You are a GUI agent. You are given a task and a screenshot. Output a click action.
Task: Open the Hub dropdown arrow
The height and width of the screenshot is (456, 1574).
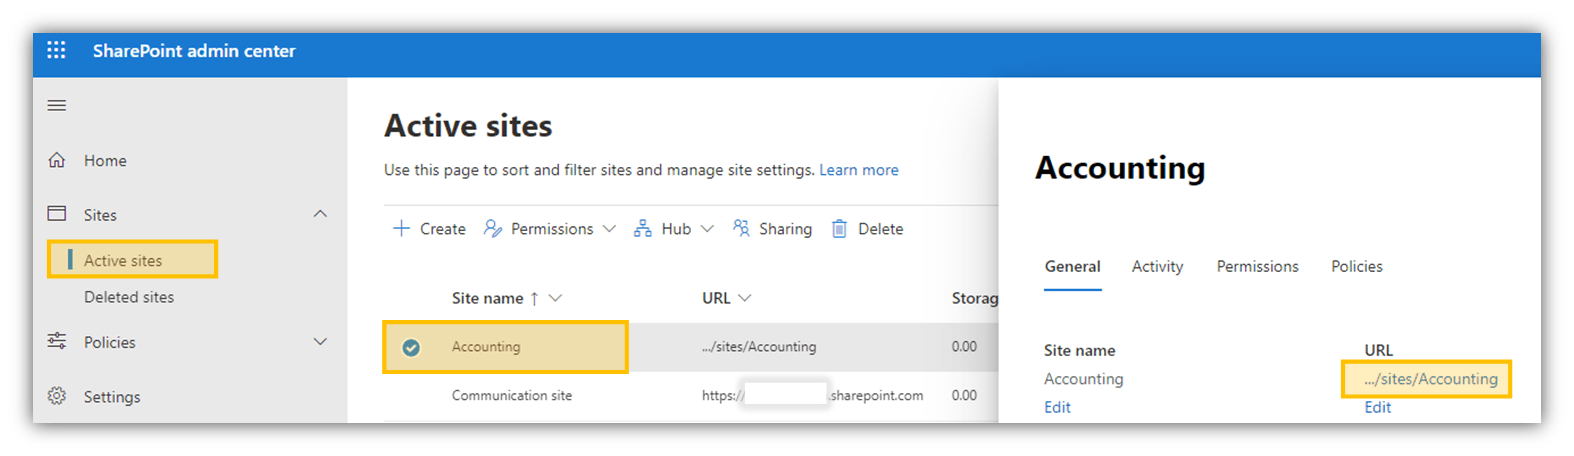(x=707, y=229)
